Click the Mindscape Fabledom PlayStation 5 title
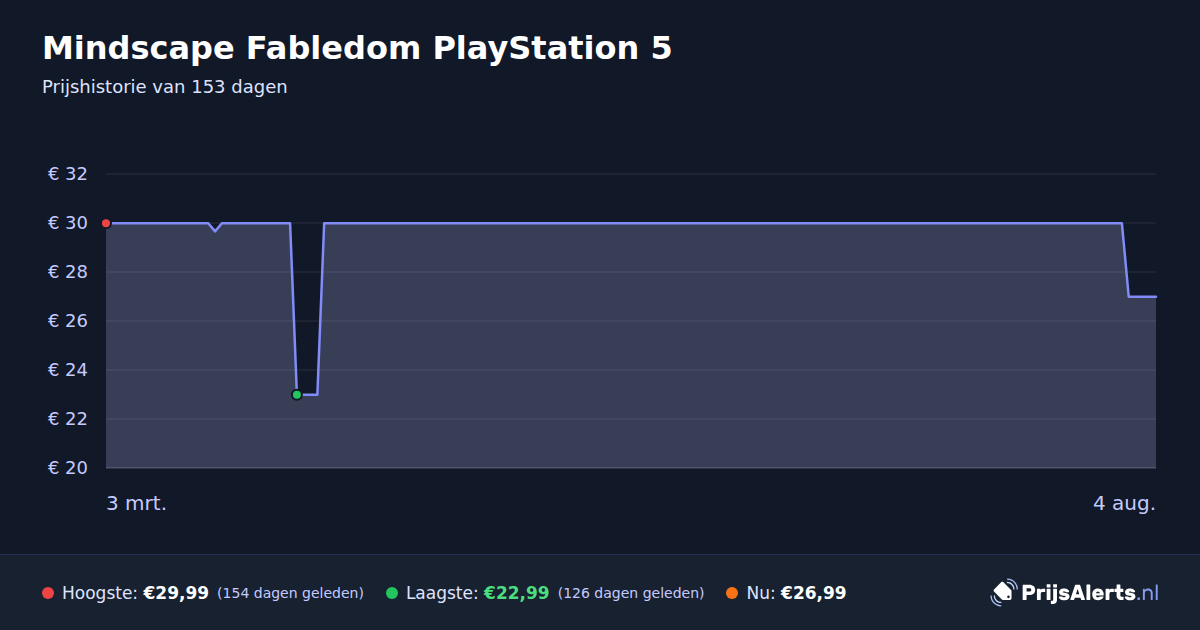The height and width of the screenshot is (630, 1200). click(x=357, y=48)
